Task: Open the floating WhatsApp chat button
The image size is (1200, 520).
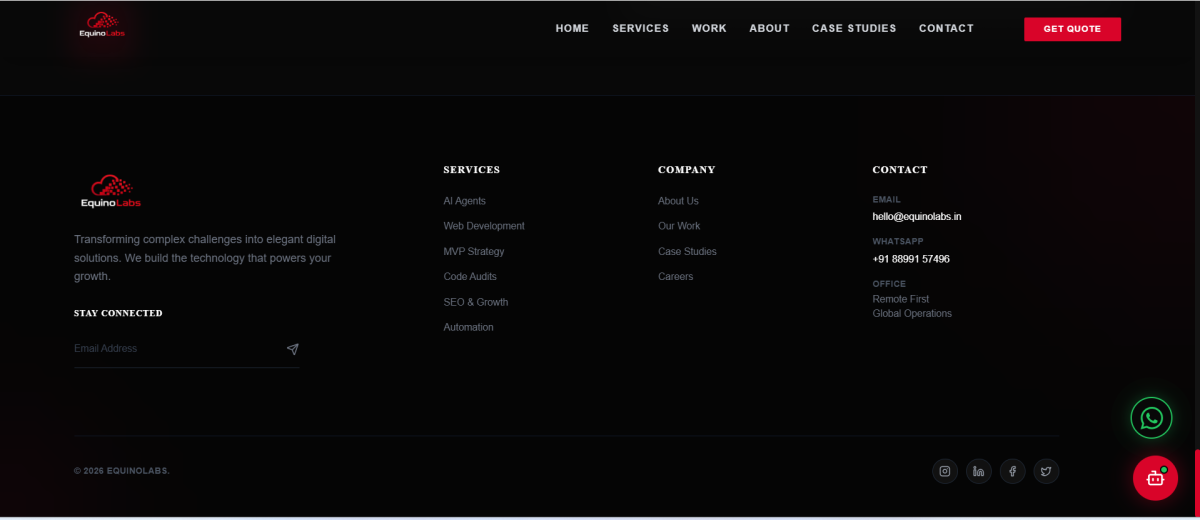Action: pyautogui.click(x=1151, y=418)
